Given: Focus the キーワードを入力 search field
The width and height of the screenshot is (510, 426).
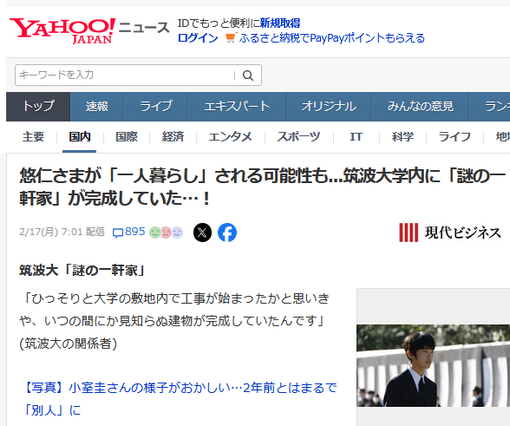Looking at the screenshot, I should [126, 75].
